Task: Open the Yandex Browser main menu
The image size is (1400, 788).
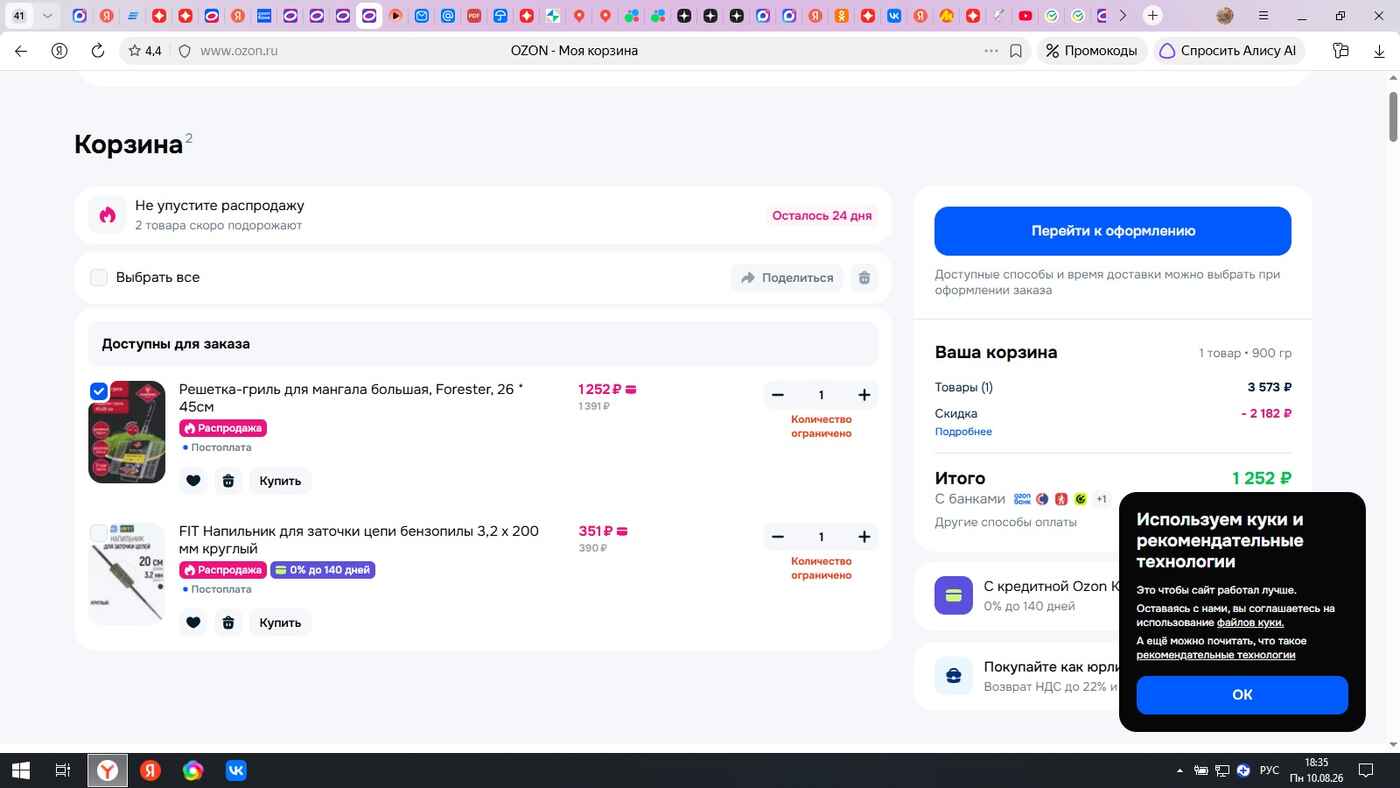Action: tap(1264, 16)
